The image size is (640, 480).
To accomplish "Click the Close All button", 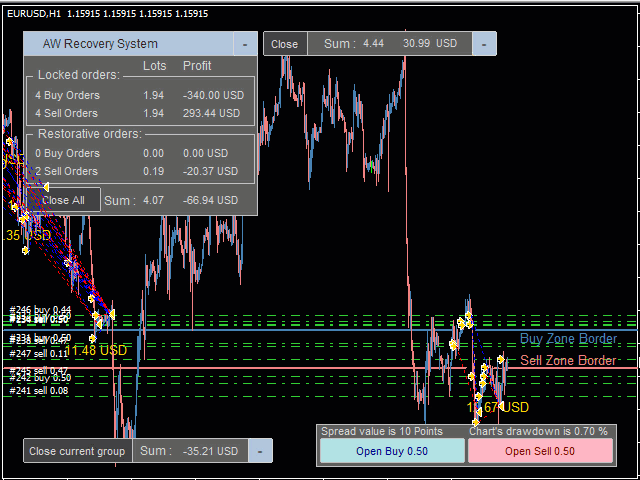I will pos(64,200).
